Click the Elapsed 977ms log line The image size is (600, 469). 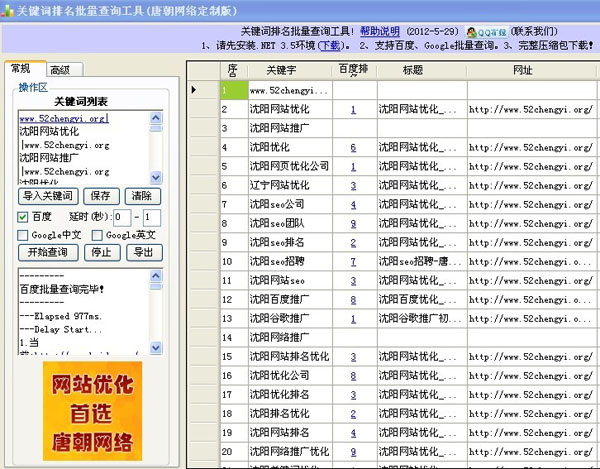(61, 316)
